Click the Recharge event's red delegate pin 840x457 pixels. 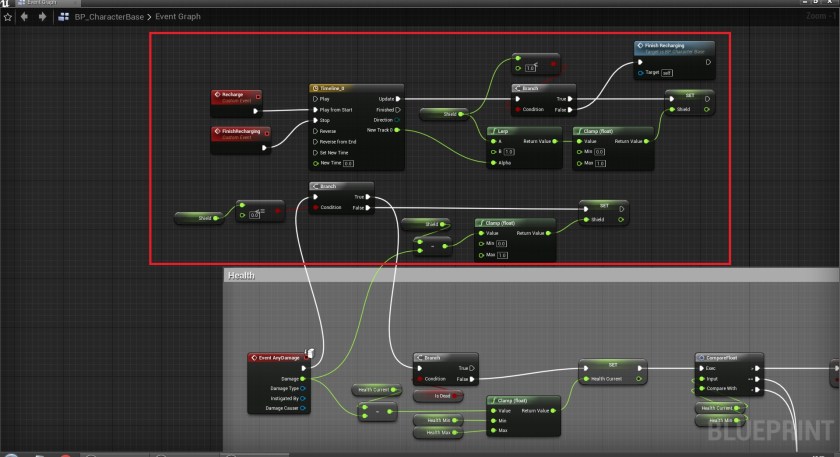coord(258,96)
